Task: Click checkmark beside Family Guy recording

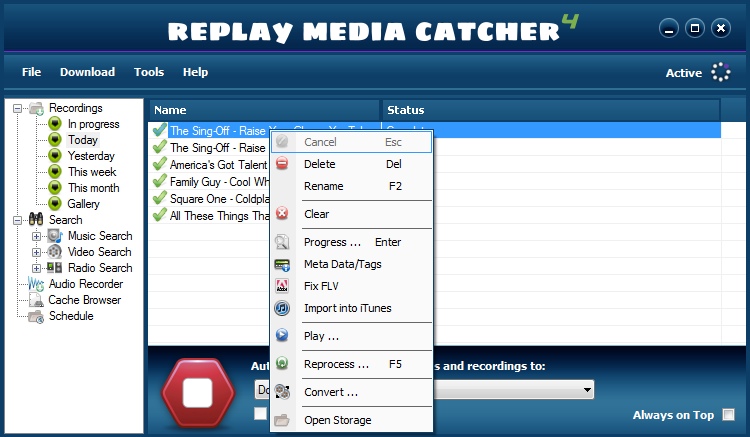Action: click(159, 181)
